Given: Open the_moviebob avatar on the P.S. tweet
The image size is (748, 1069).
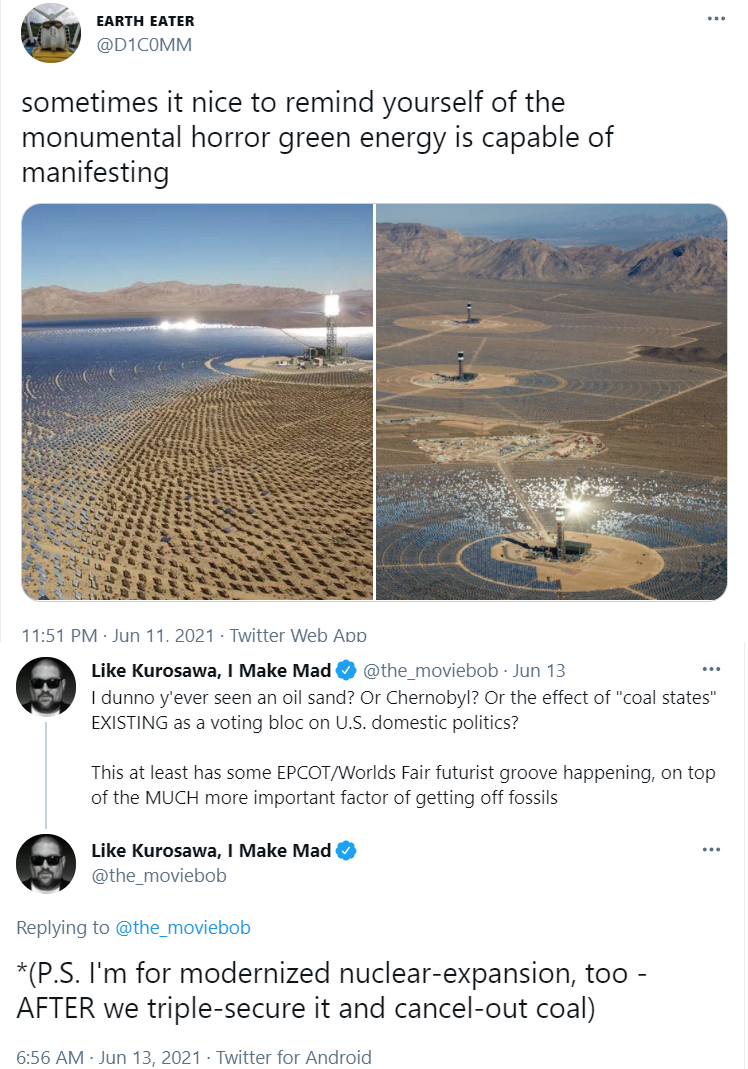Looking at the screenshot, I should [46, 864].
